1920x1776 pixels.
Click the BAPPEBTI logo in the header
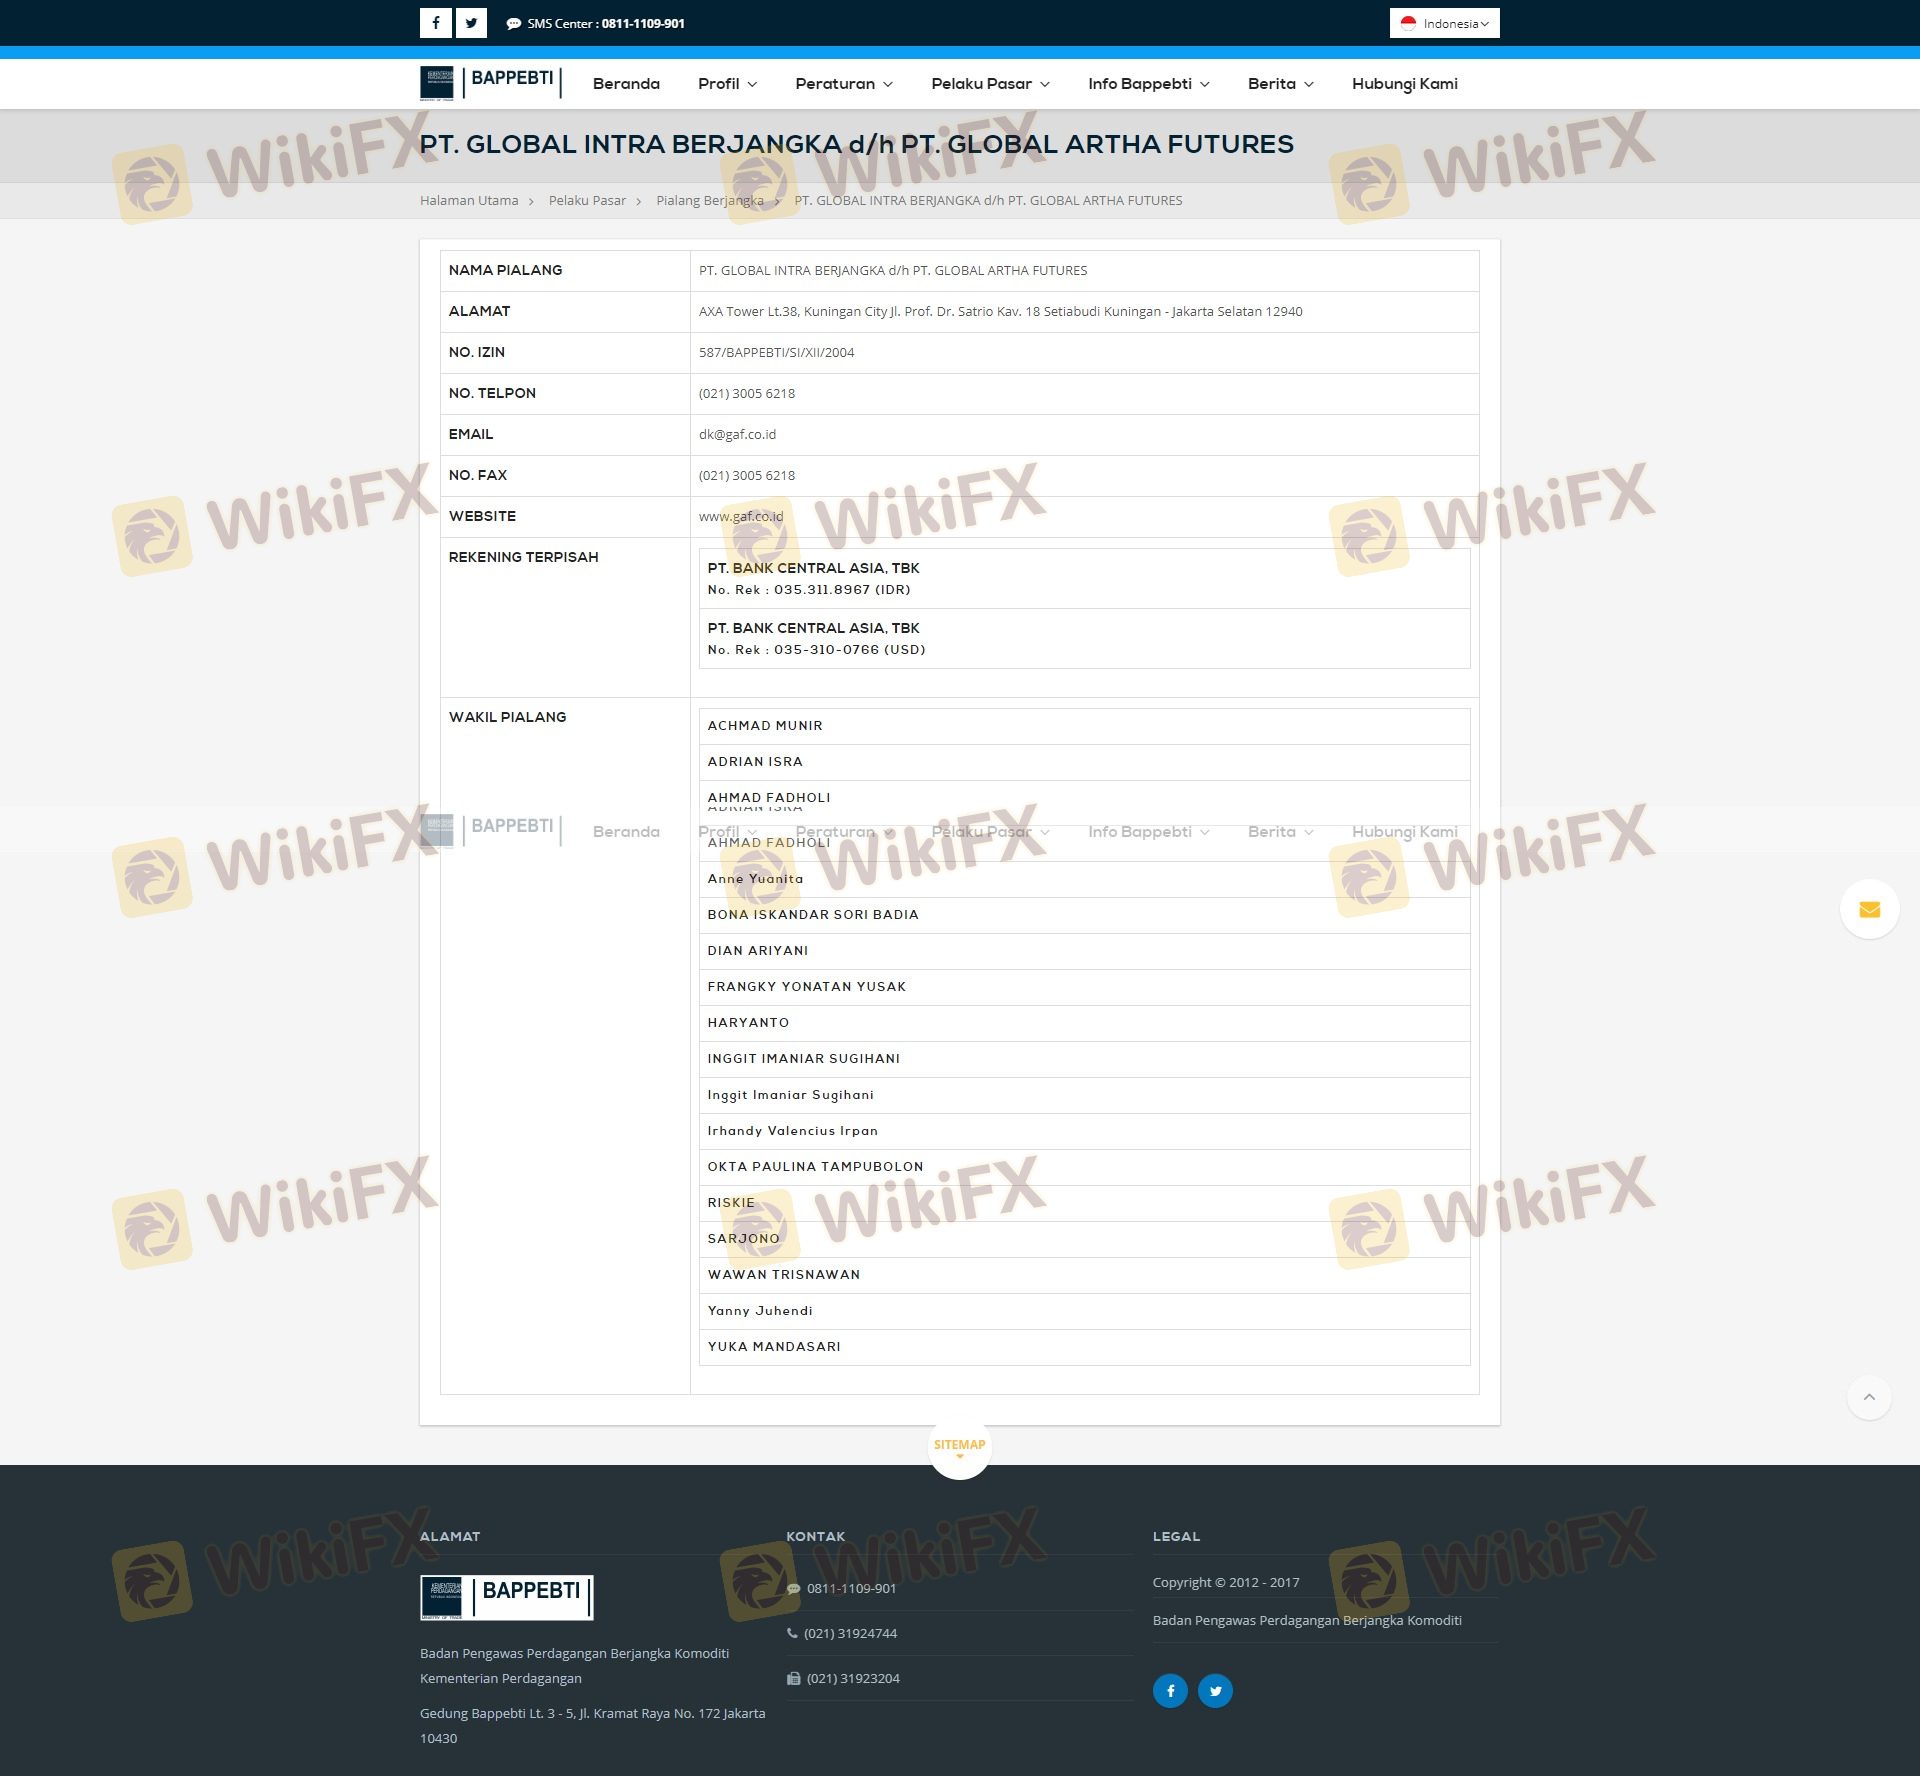[490, 83]
